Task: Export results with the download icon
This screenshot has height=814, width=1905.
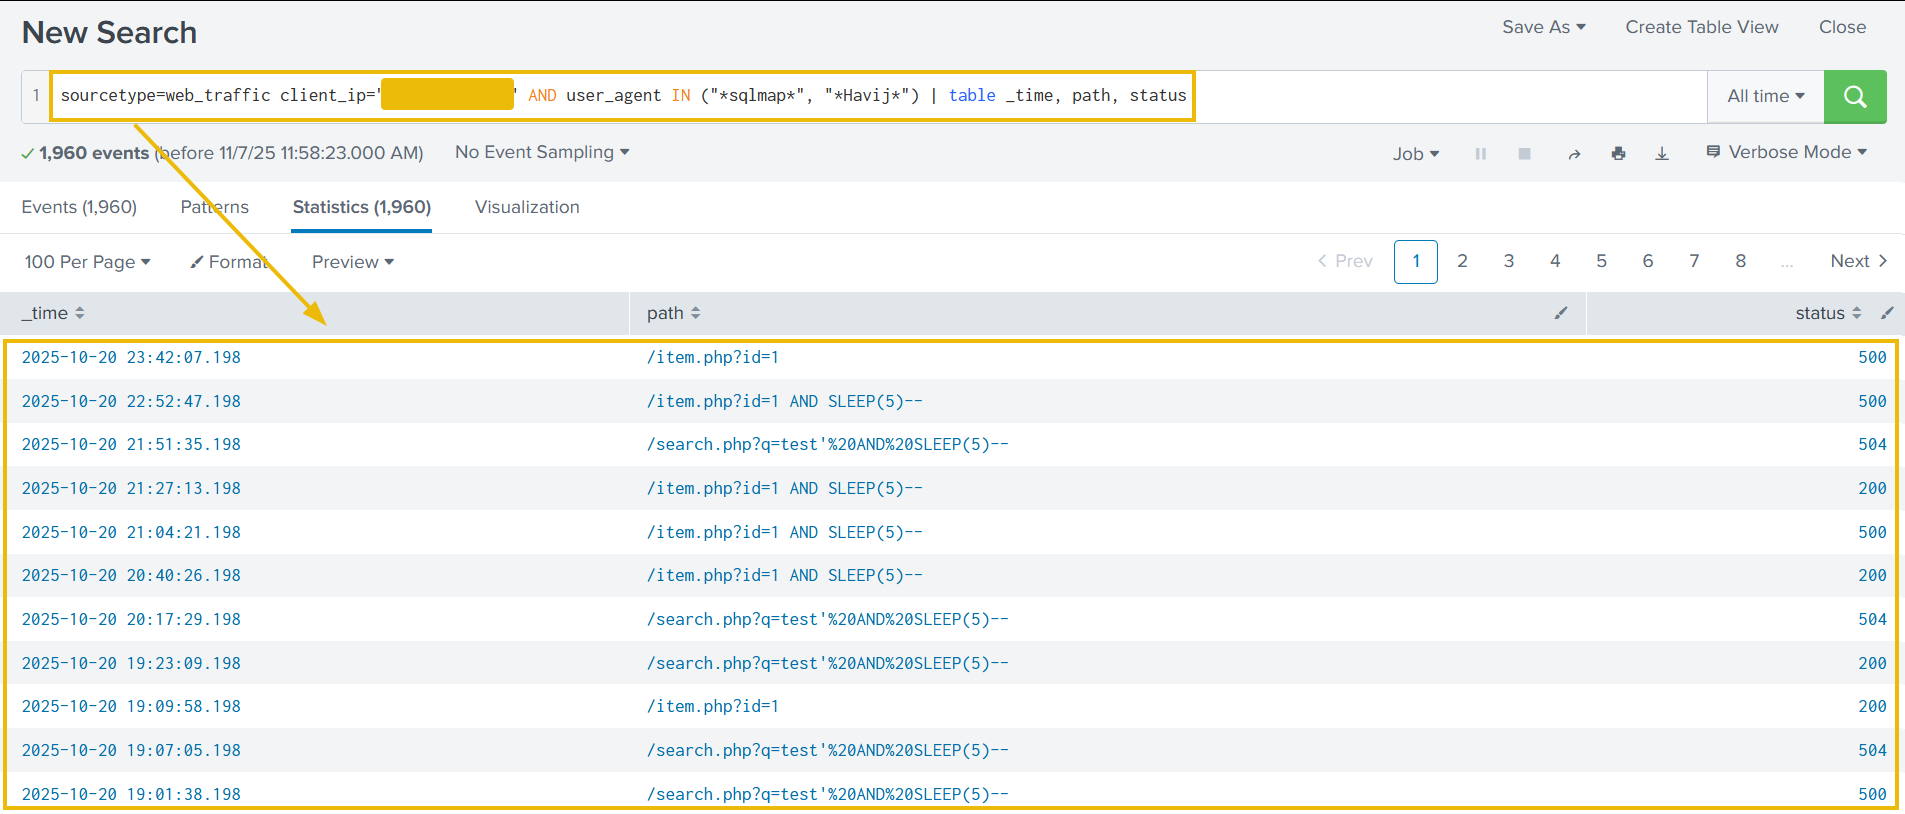Action: tap(1661, 154)
